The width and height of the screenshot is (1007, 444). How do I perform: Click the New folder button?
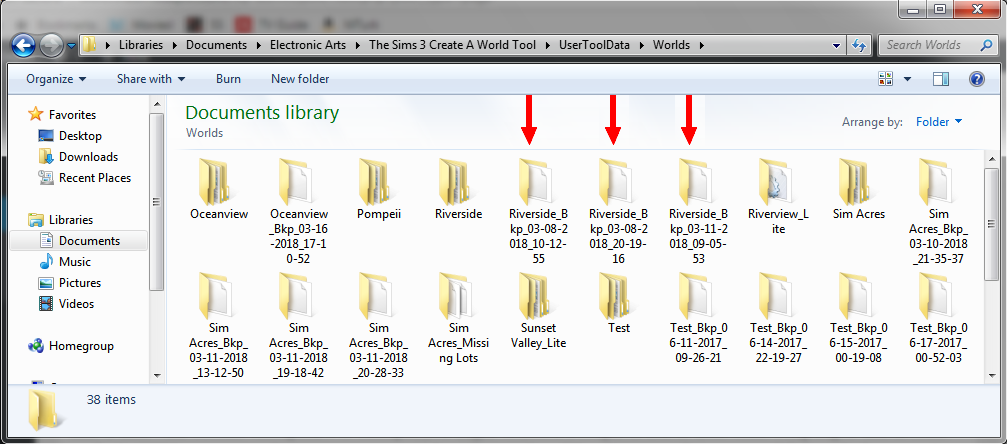(x=300, y=79)
